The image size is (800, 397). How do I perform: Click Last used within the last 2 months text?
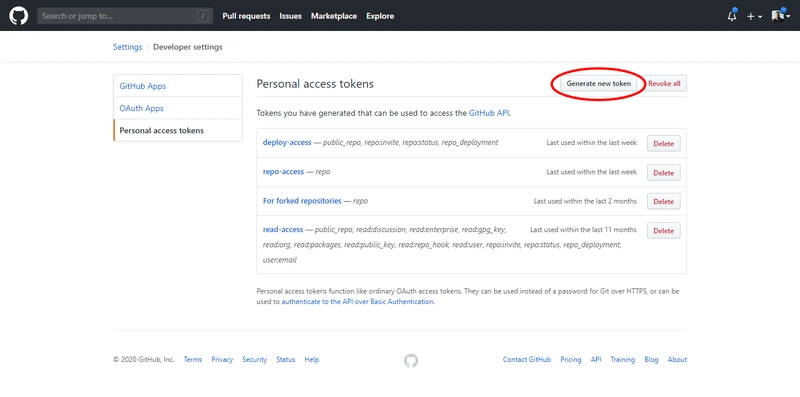[x=585, y=202]
